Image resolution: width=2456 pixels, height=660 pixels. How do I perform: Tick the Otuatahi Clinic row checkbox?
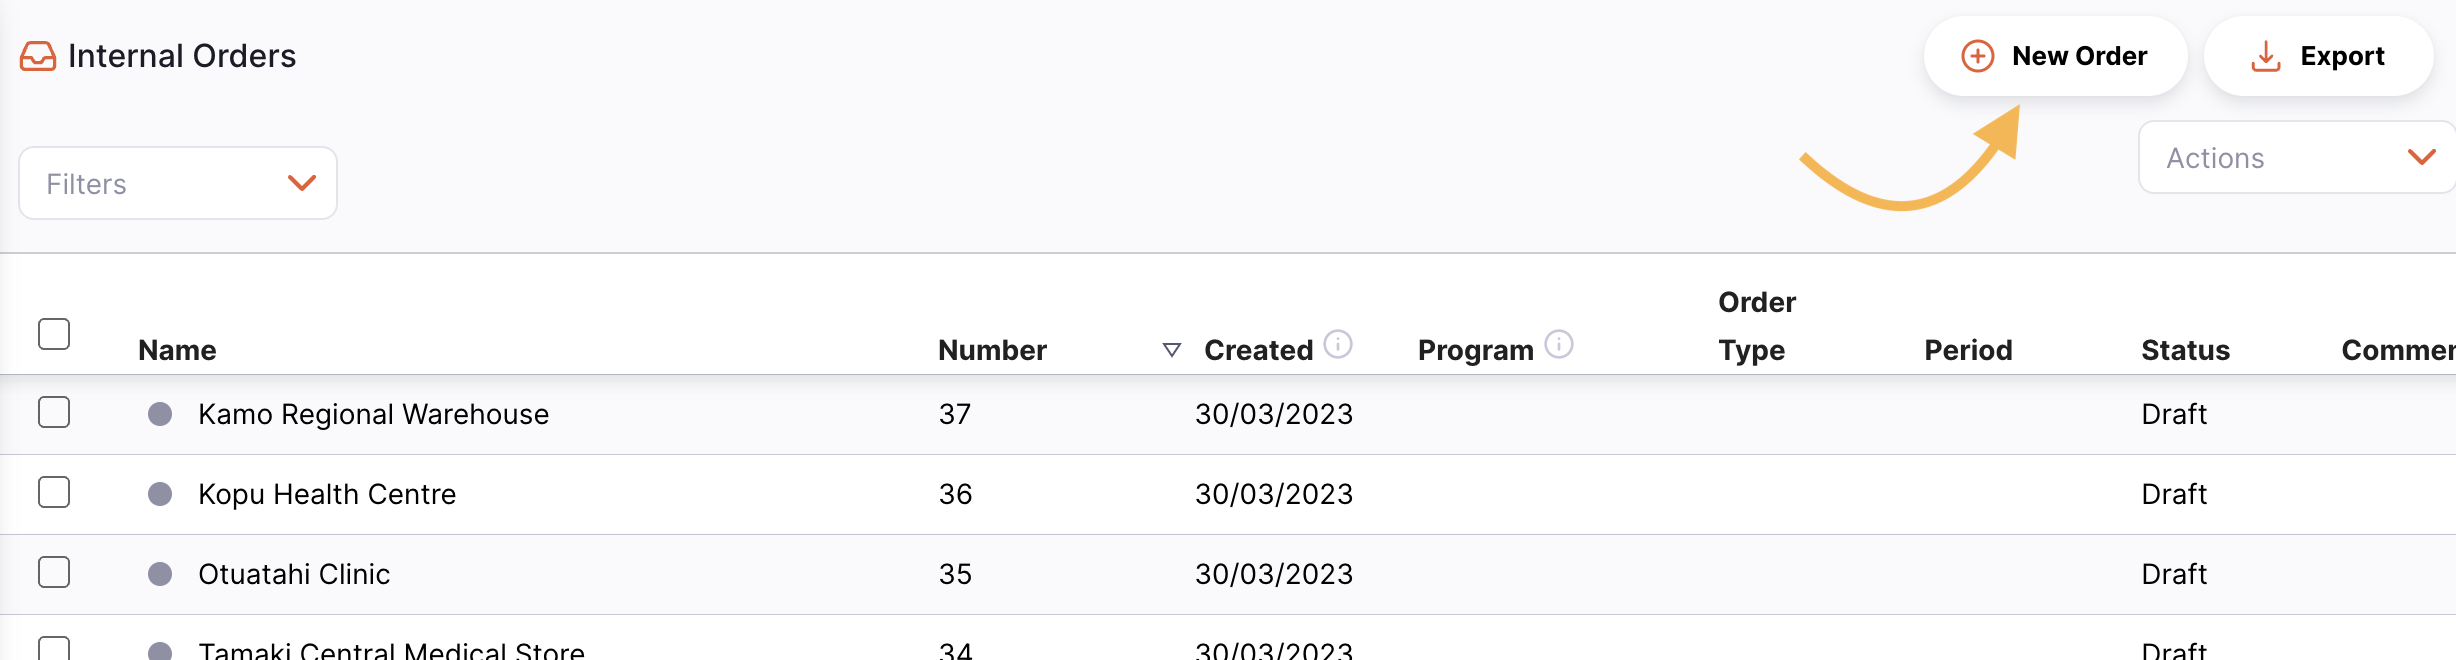tap(54, 572)
